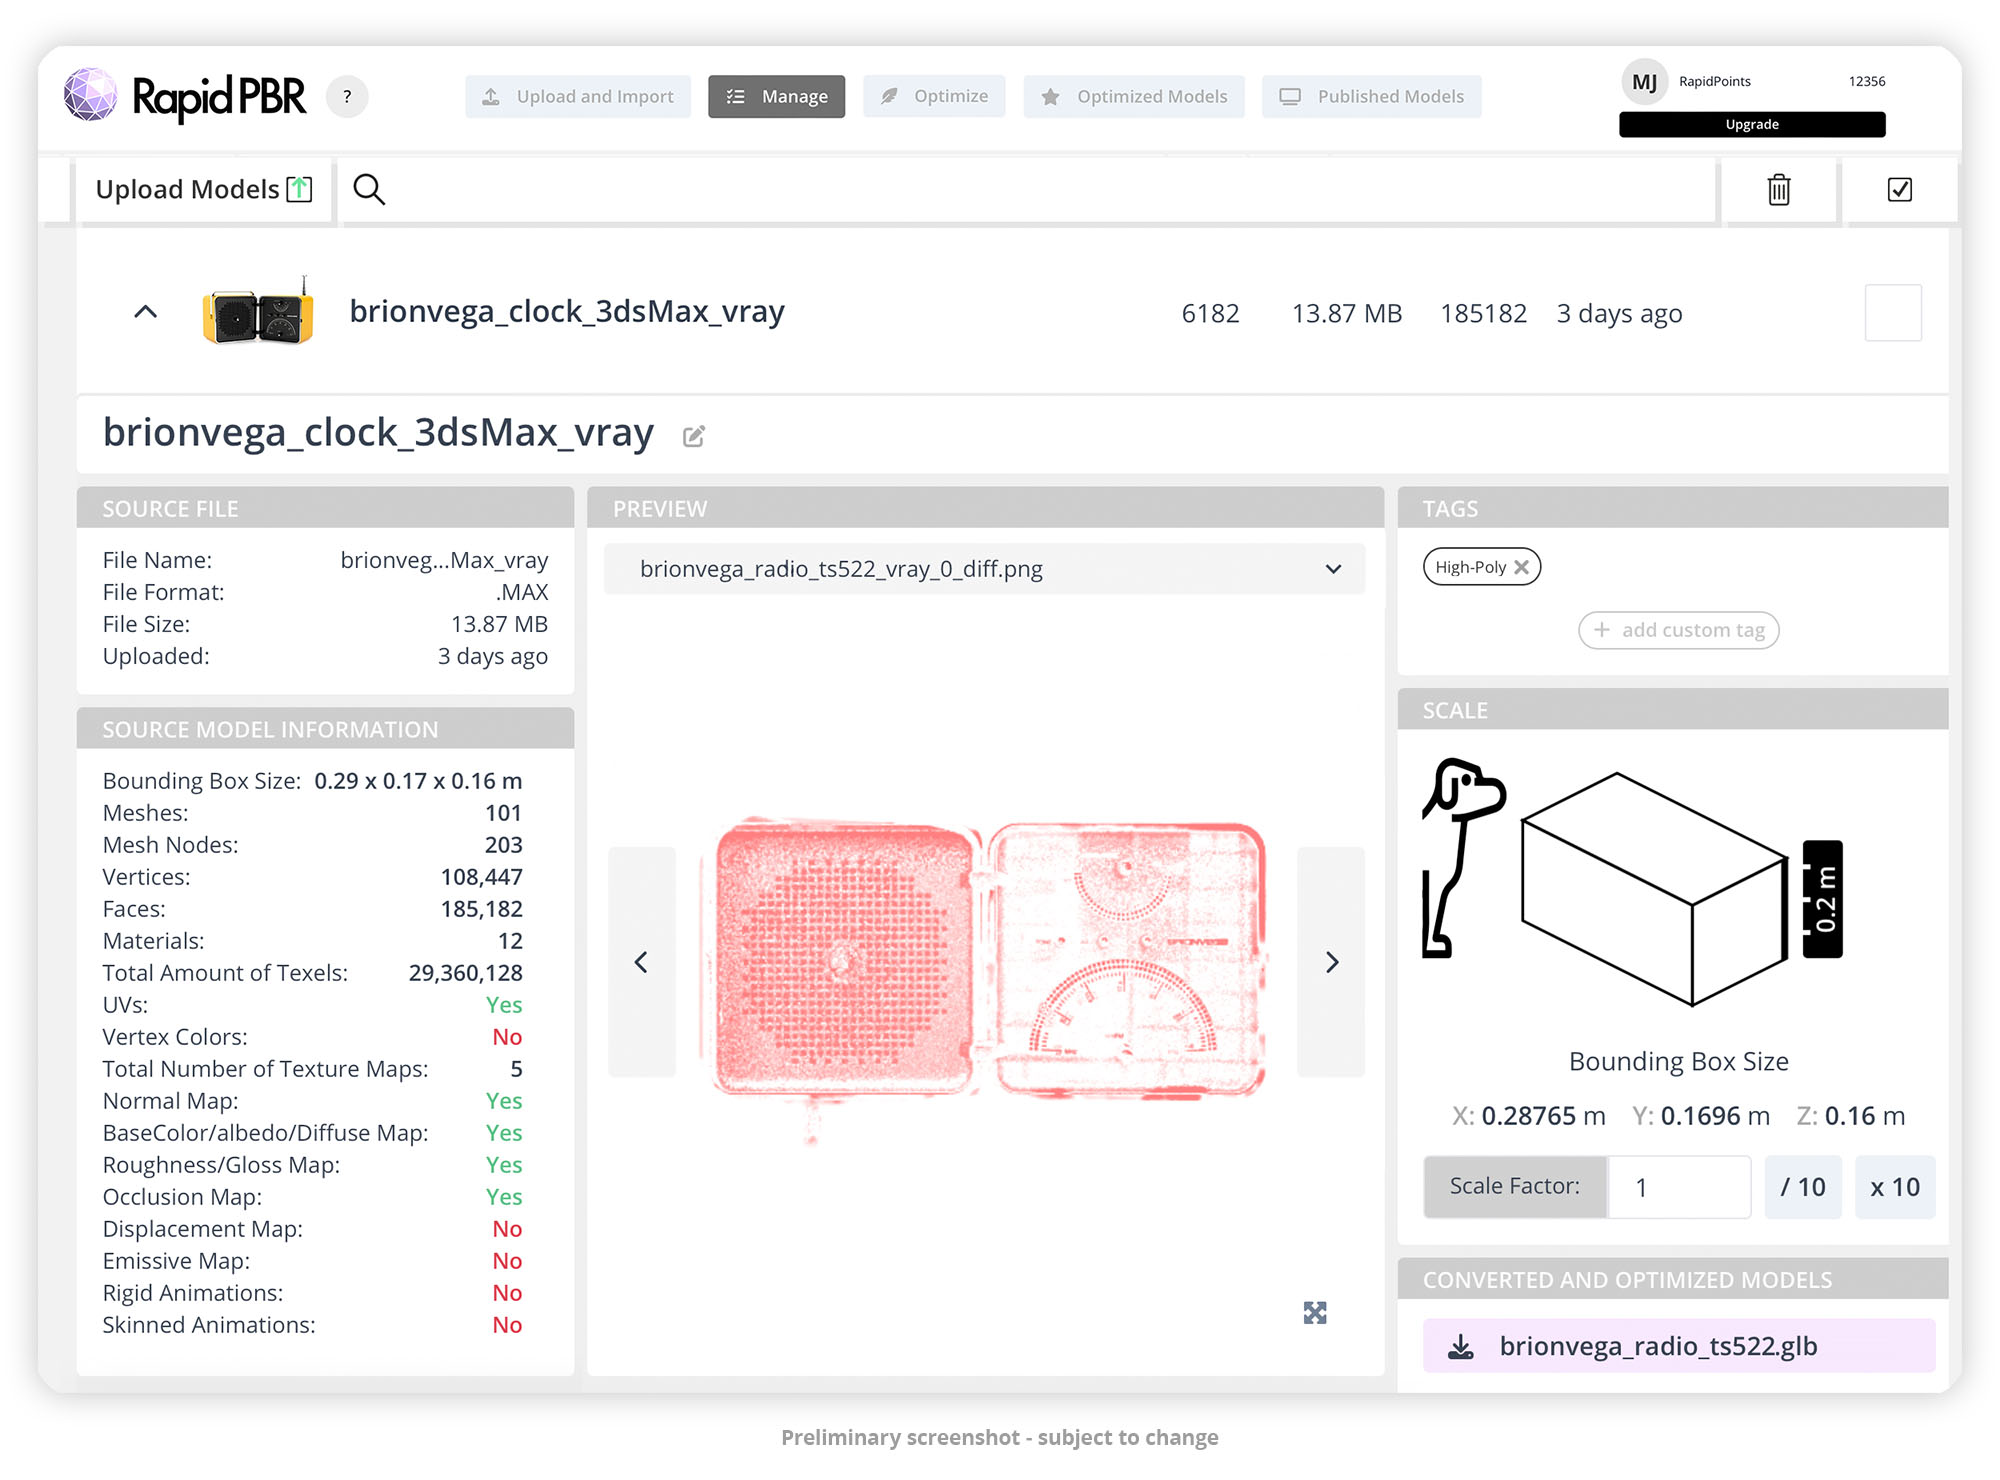Click the download icon beside the glb file
2000x1480 pixels.
1461,1347
